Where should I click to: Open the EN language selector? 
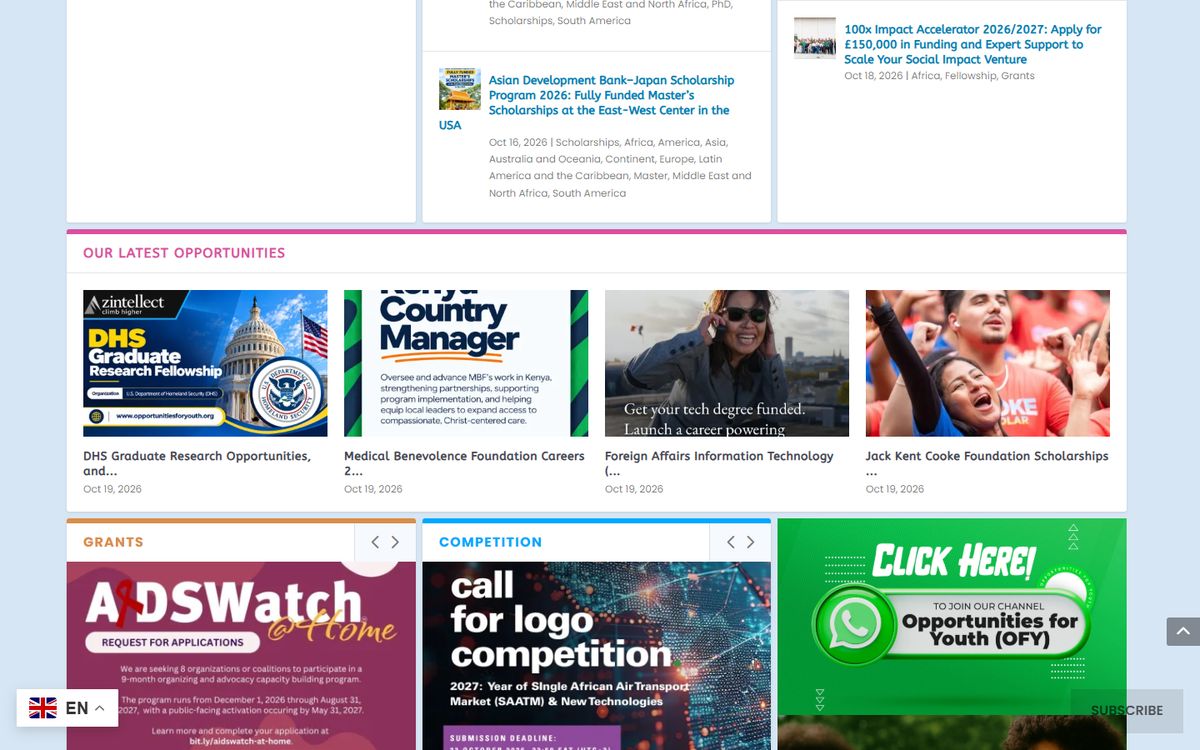pos(67,708)
